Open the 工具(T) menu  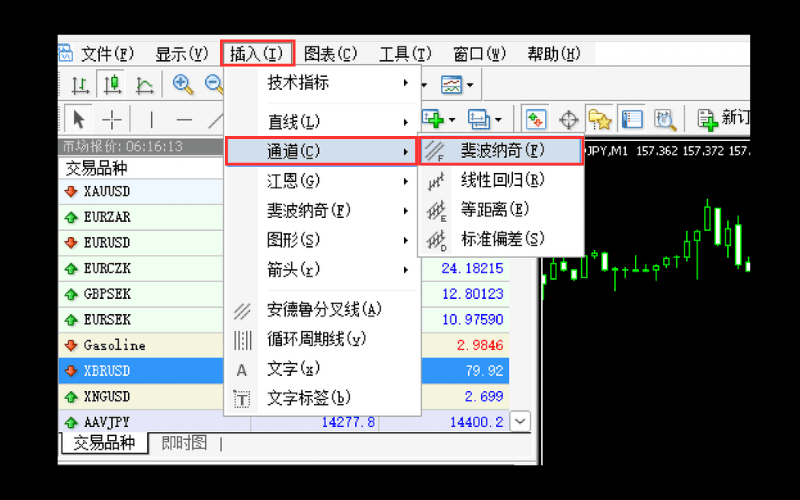click(405, 54)
